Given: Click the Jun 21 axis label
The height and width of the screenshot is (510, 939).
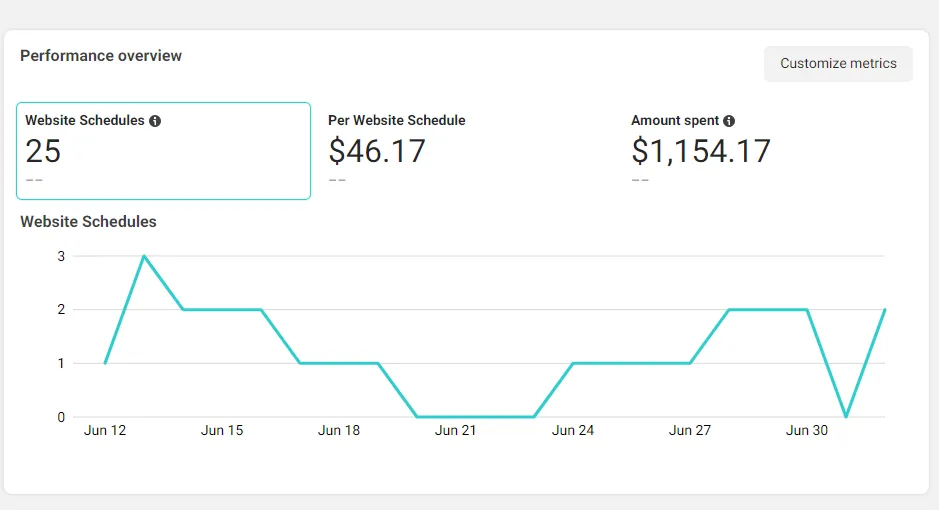Looking at the screenshot, I should tap(456, 431).
